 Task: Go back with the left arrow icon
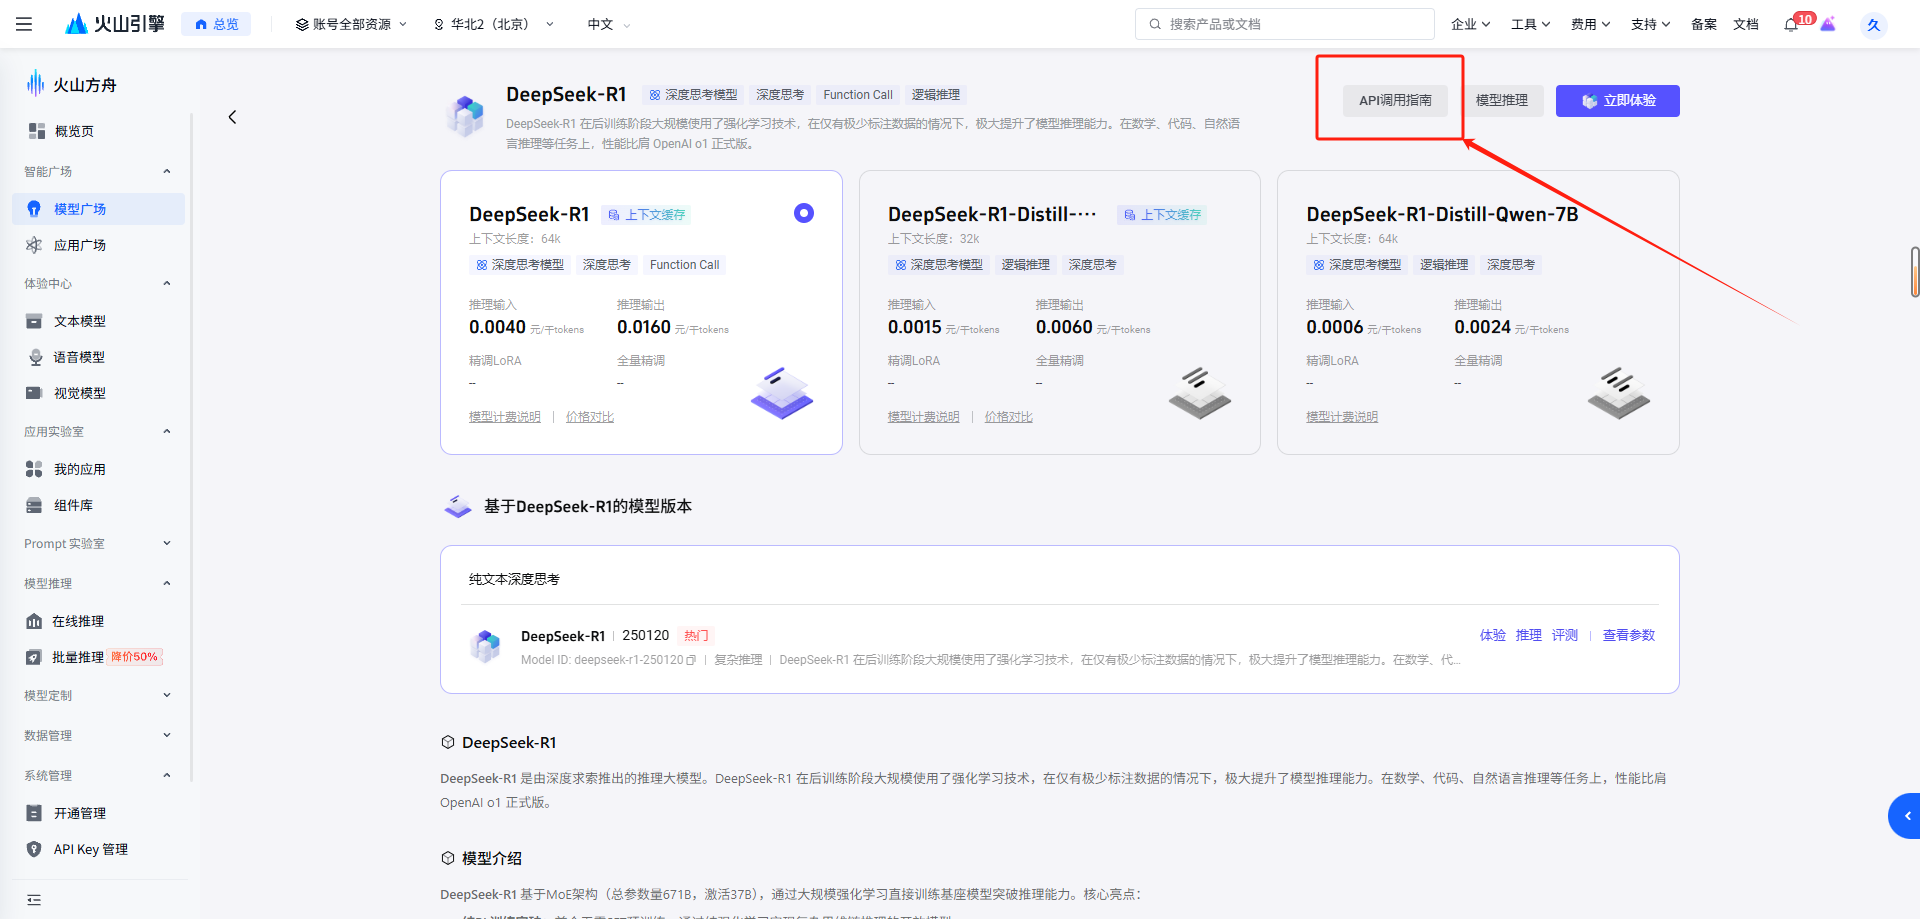point(232,117)
